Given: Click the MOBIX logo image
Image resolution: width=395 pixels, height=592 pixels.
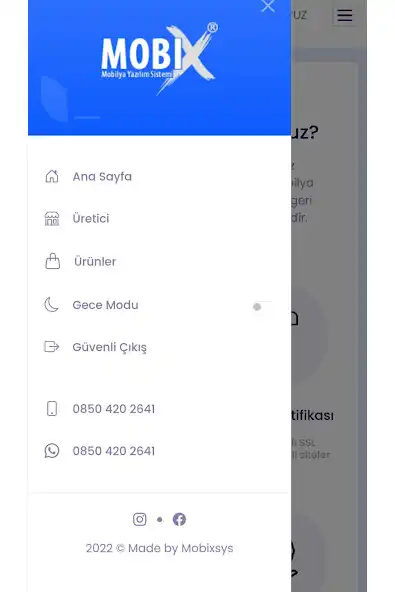Looking at the screenshot, I should [159, 59].
